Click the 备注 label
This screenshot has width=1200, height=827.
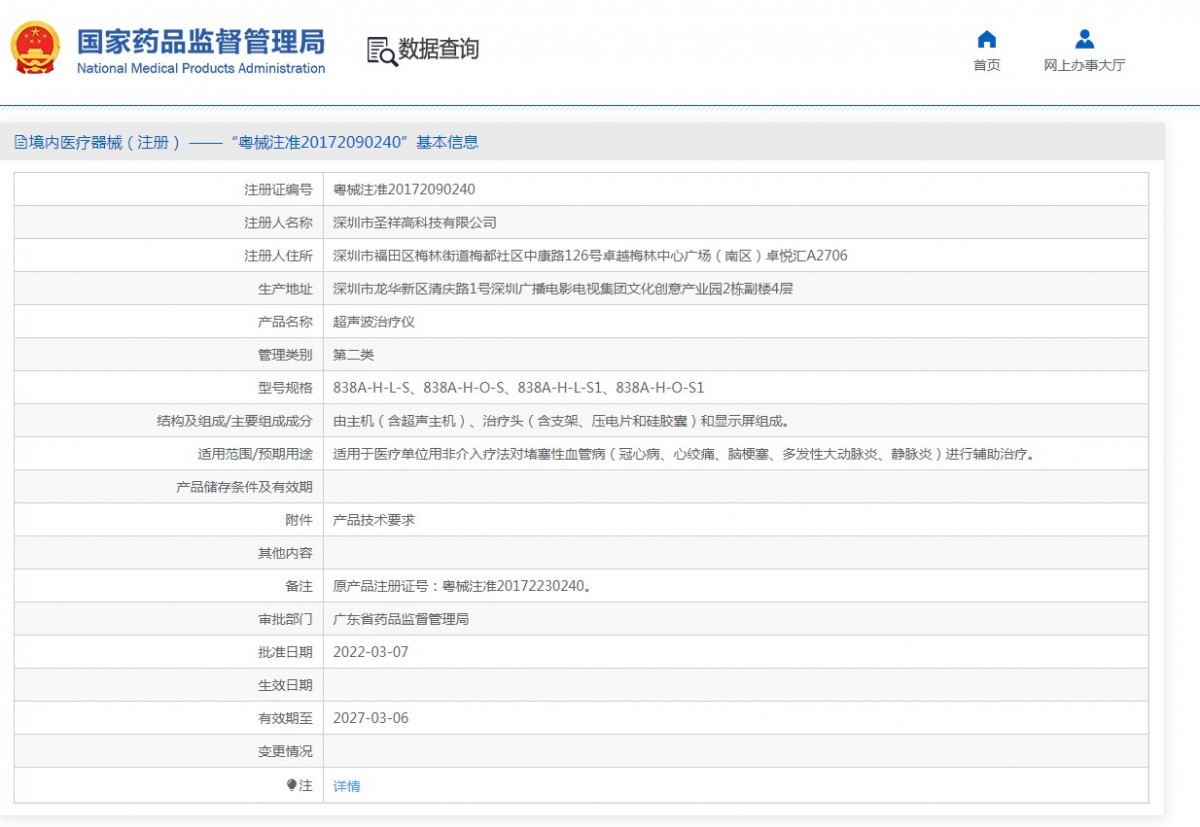pos(299,586)
